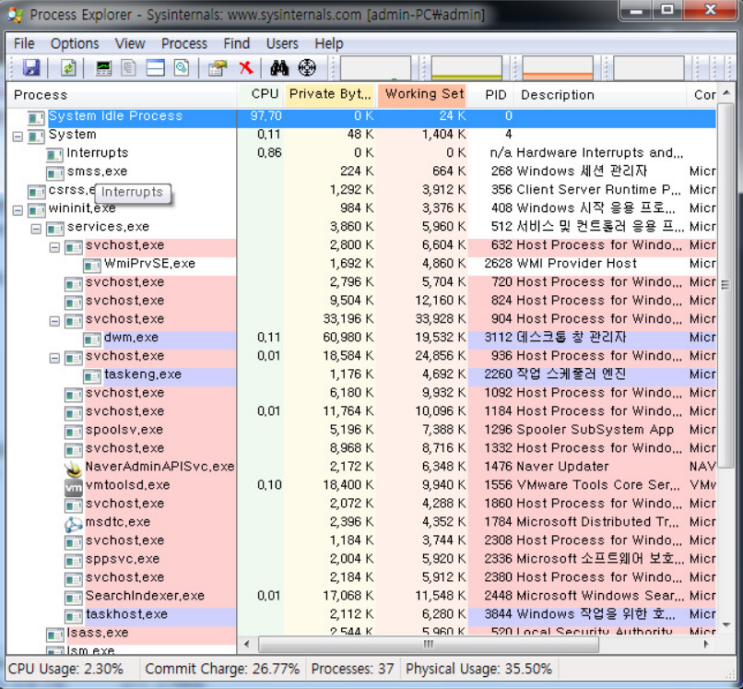This screenshot has width=743, height=689.
Task: Select the svchost.exe row with PID 1092
Action: coord(362,393)
